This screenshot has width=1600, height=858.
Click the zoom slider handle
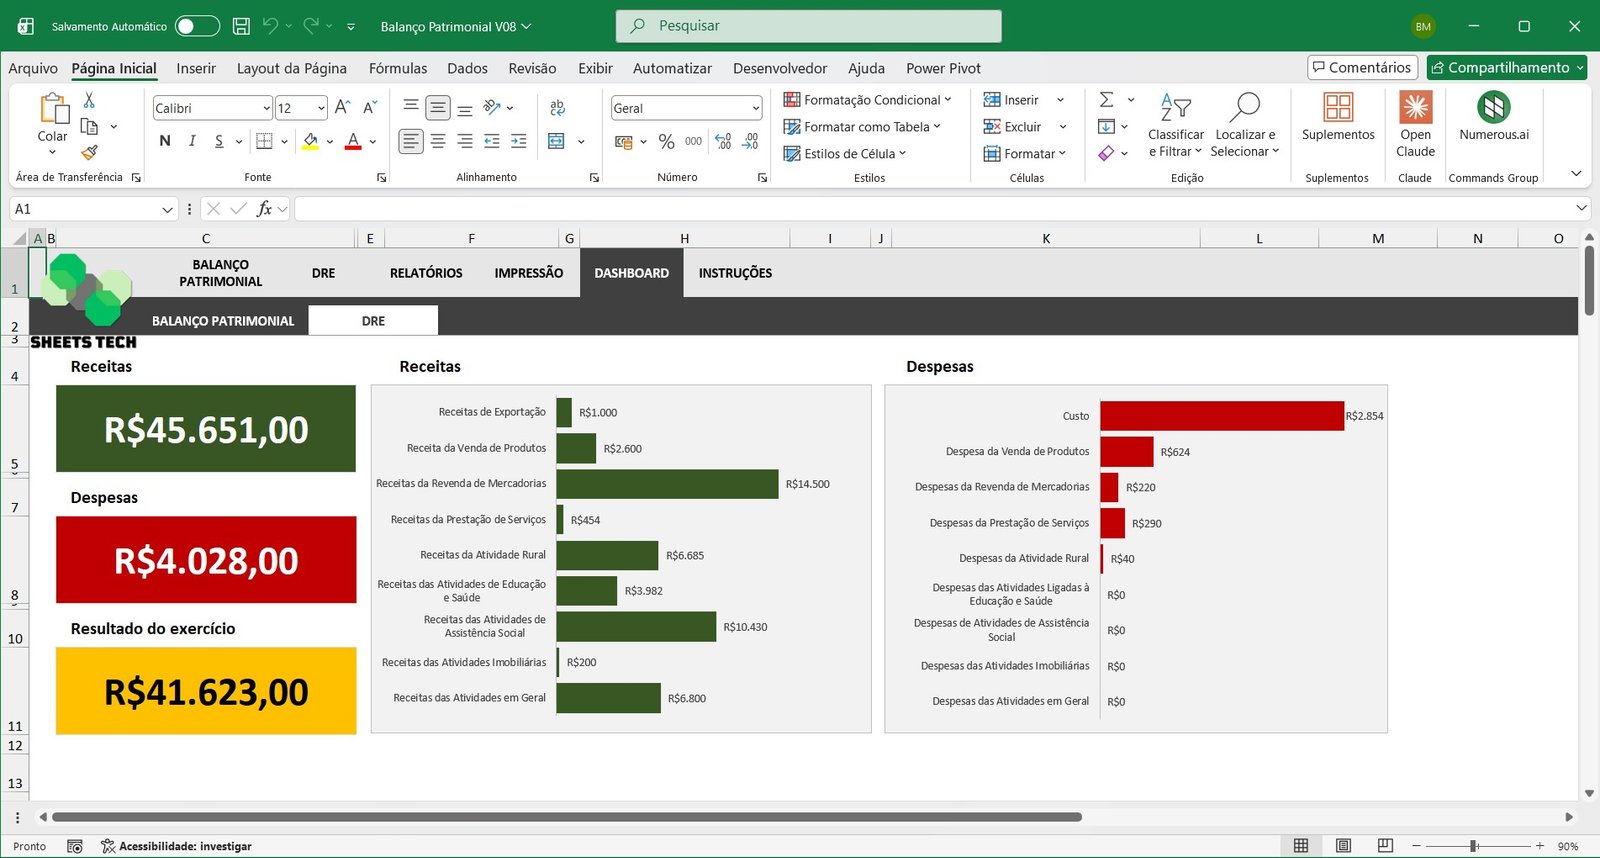click(1473, 846)
